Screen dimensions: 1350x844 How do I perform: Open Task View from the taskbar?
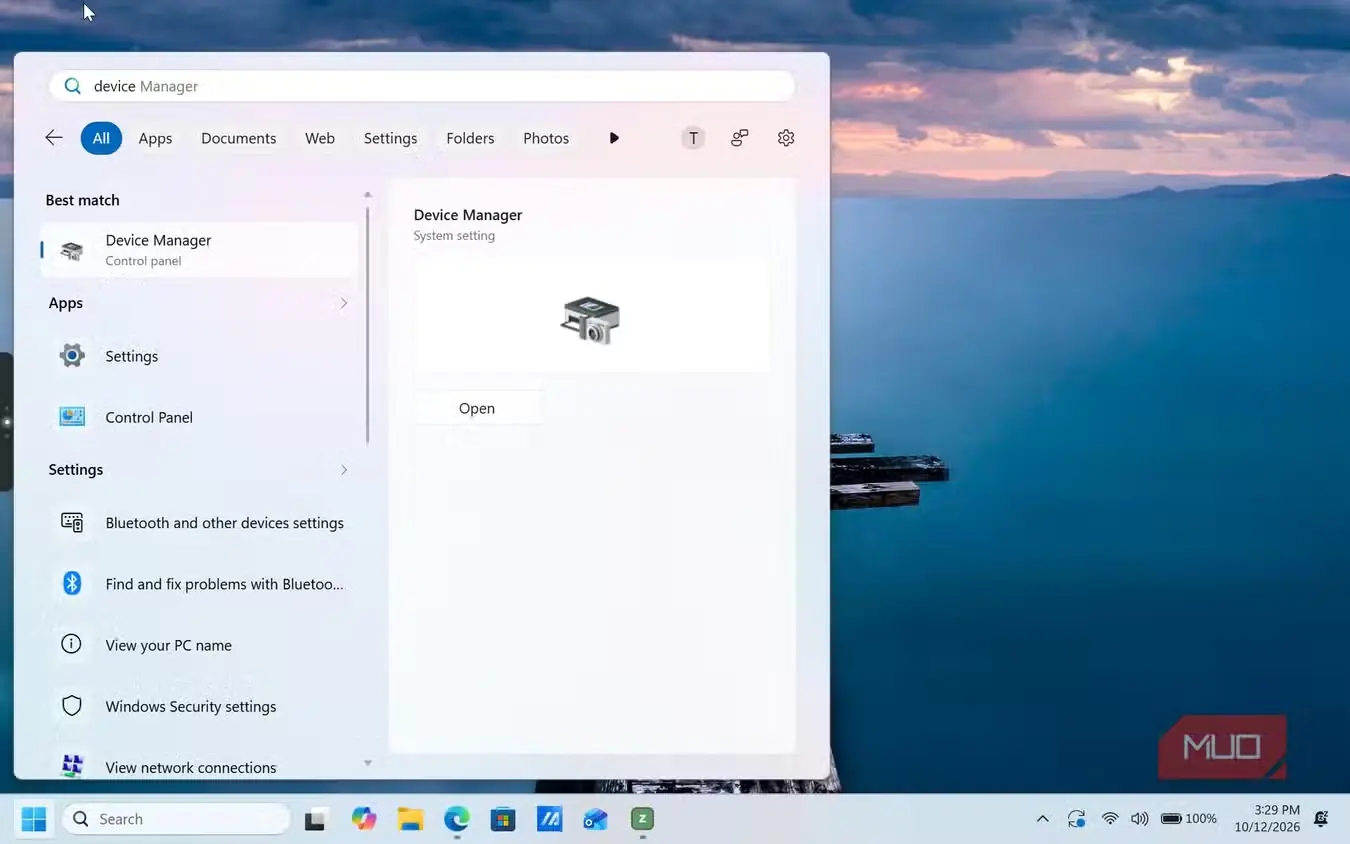316,819
